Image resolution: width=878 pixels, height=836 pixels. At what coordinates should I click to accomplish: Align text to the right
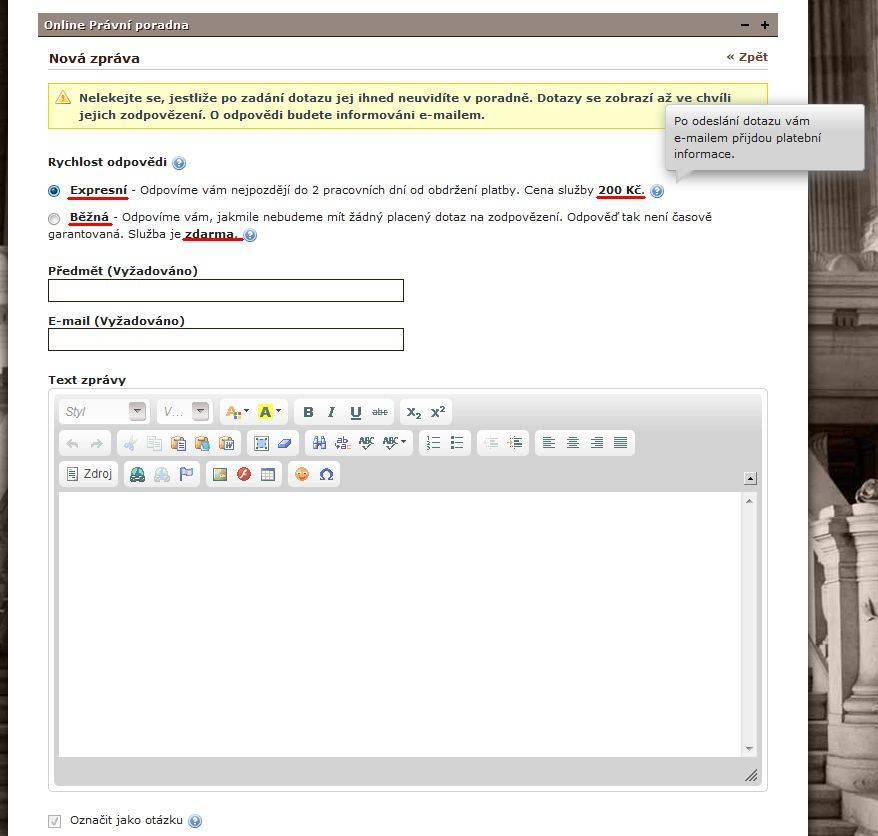597,443
